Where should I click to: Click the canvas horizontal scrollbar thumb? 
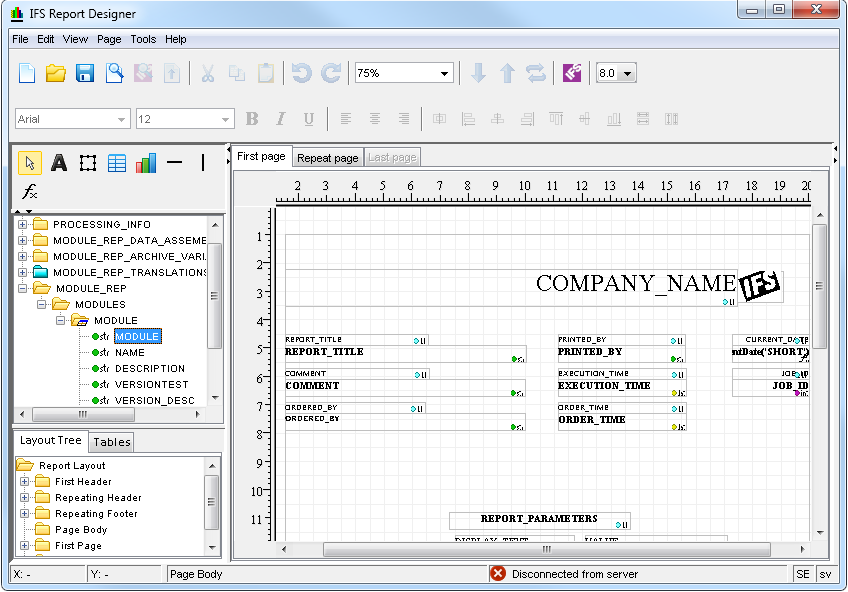[547, 549]
